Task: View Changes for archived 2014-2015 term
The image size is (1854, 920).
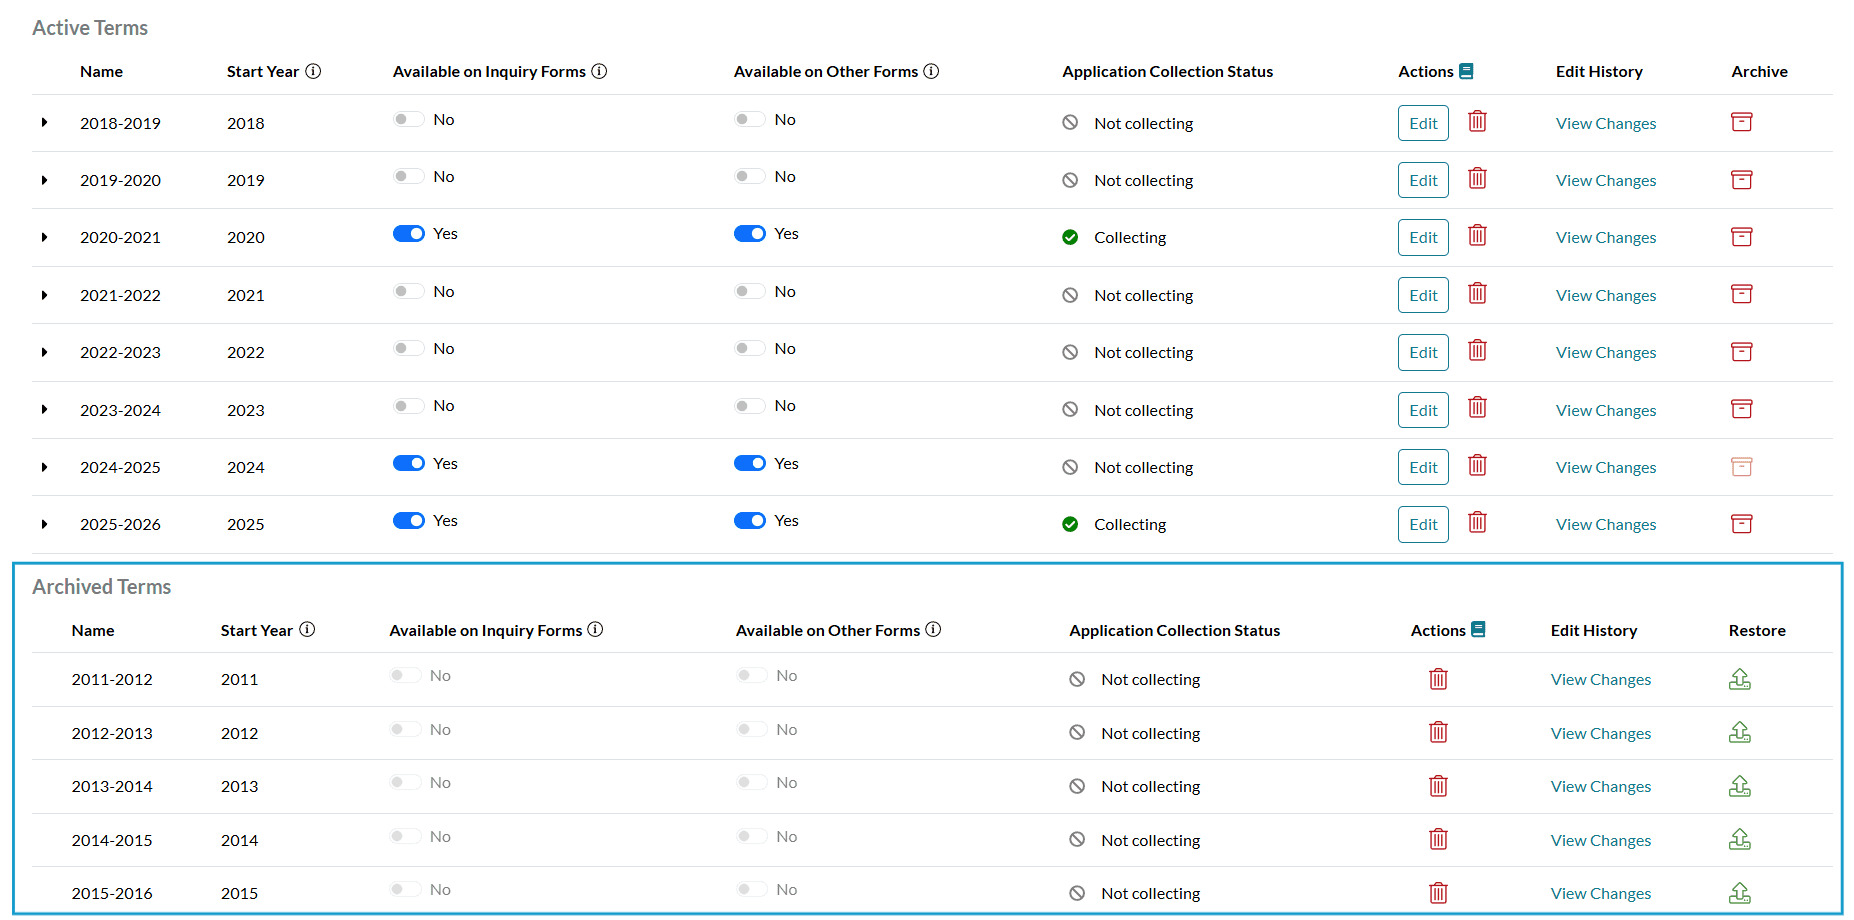Action: click(x=1601, y=840)
